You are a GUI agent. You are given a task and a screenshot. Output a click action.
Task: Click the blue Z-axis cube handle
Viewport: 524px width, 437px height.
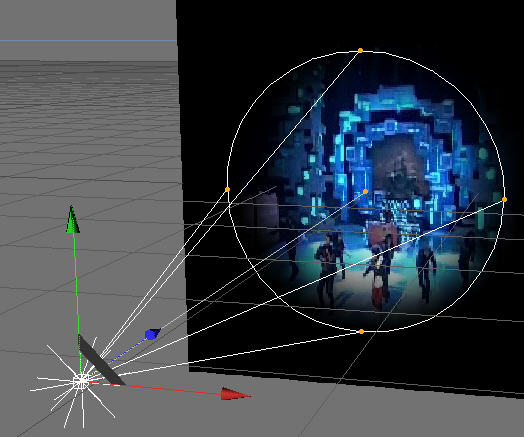tap(152, 334)
